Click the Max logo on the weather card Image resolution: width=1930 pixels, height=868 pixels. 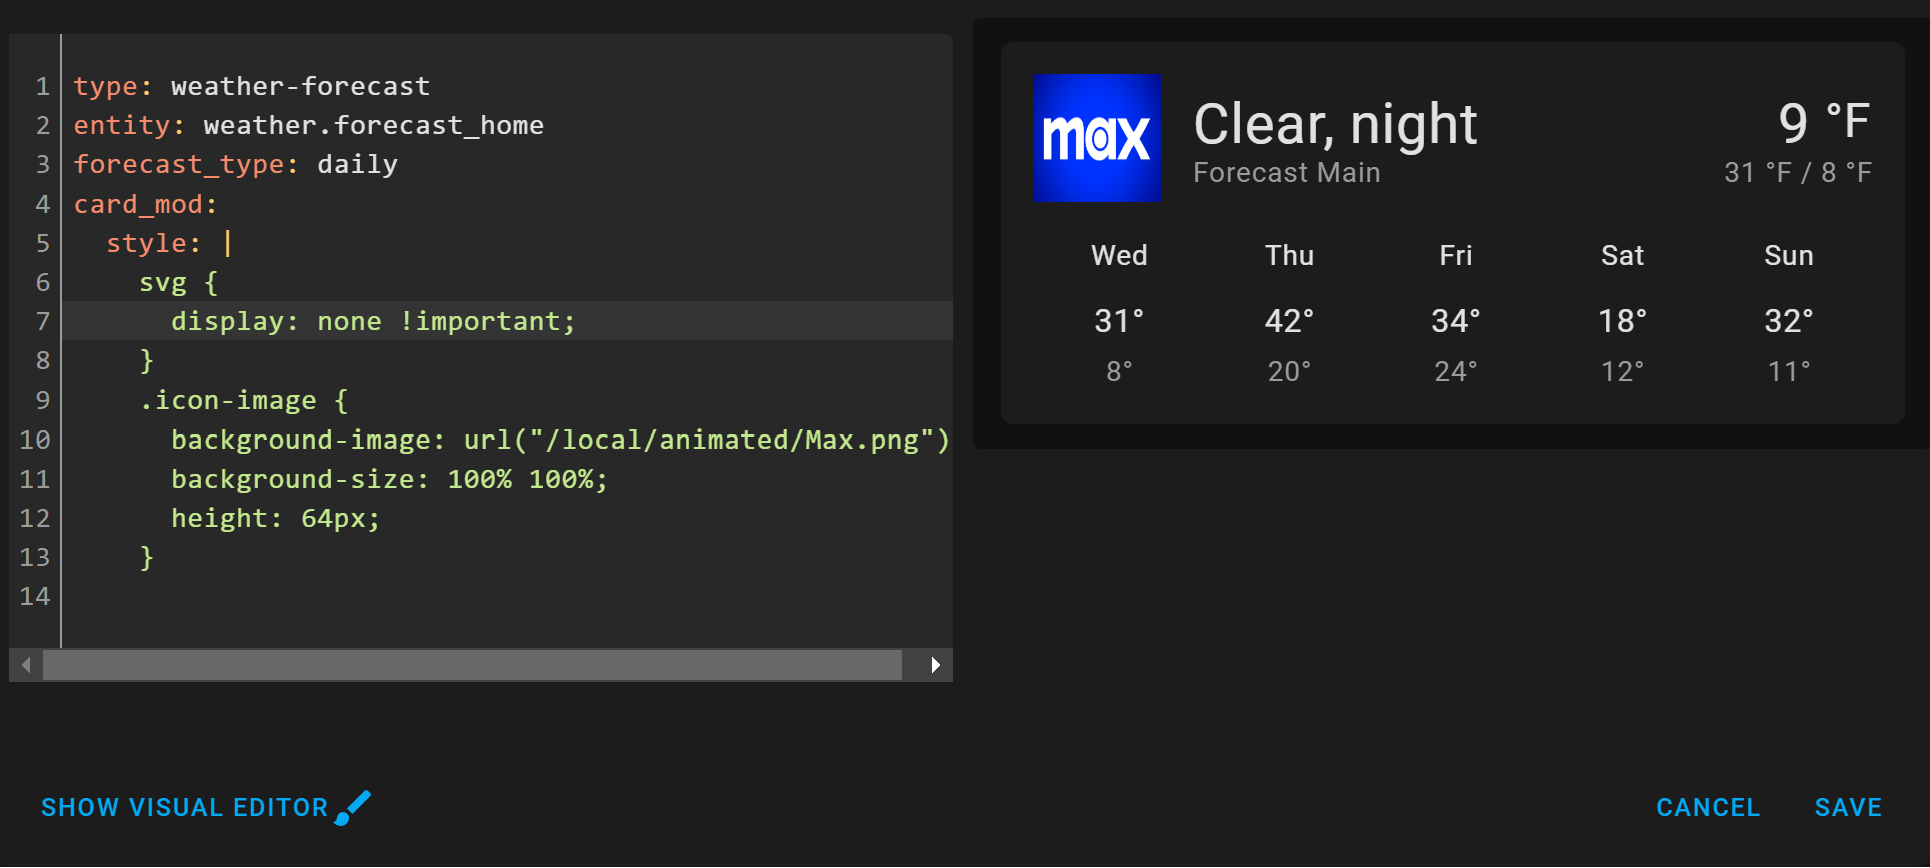pos(1097,137)
